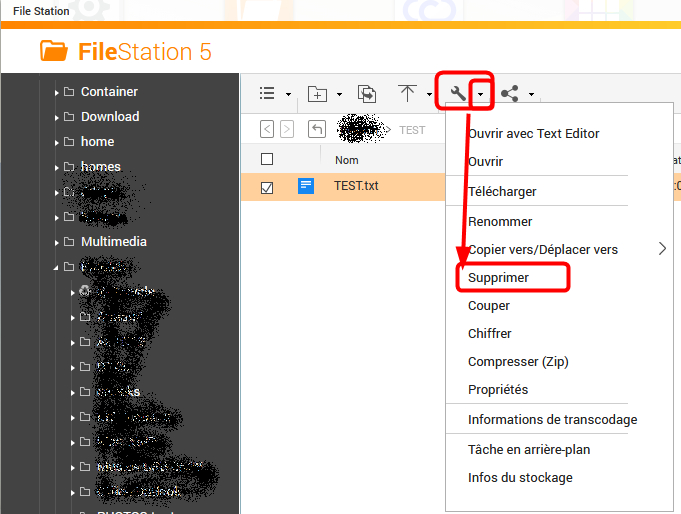
Task: Choose Tâche en arrière-plan
Action: (529, 450)
